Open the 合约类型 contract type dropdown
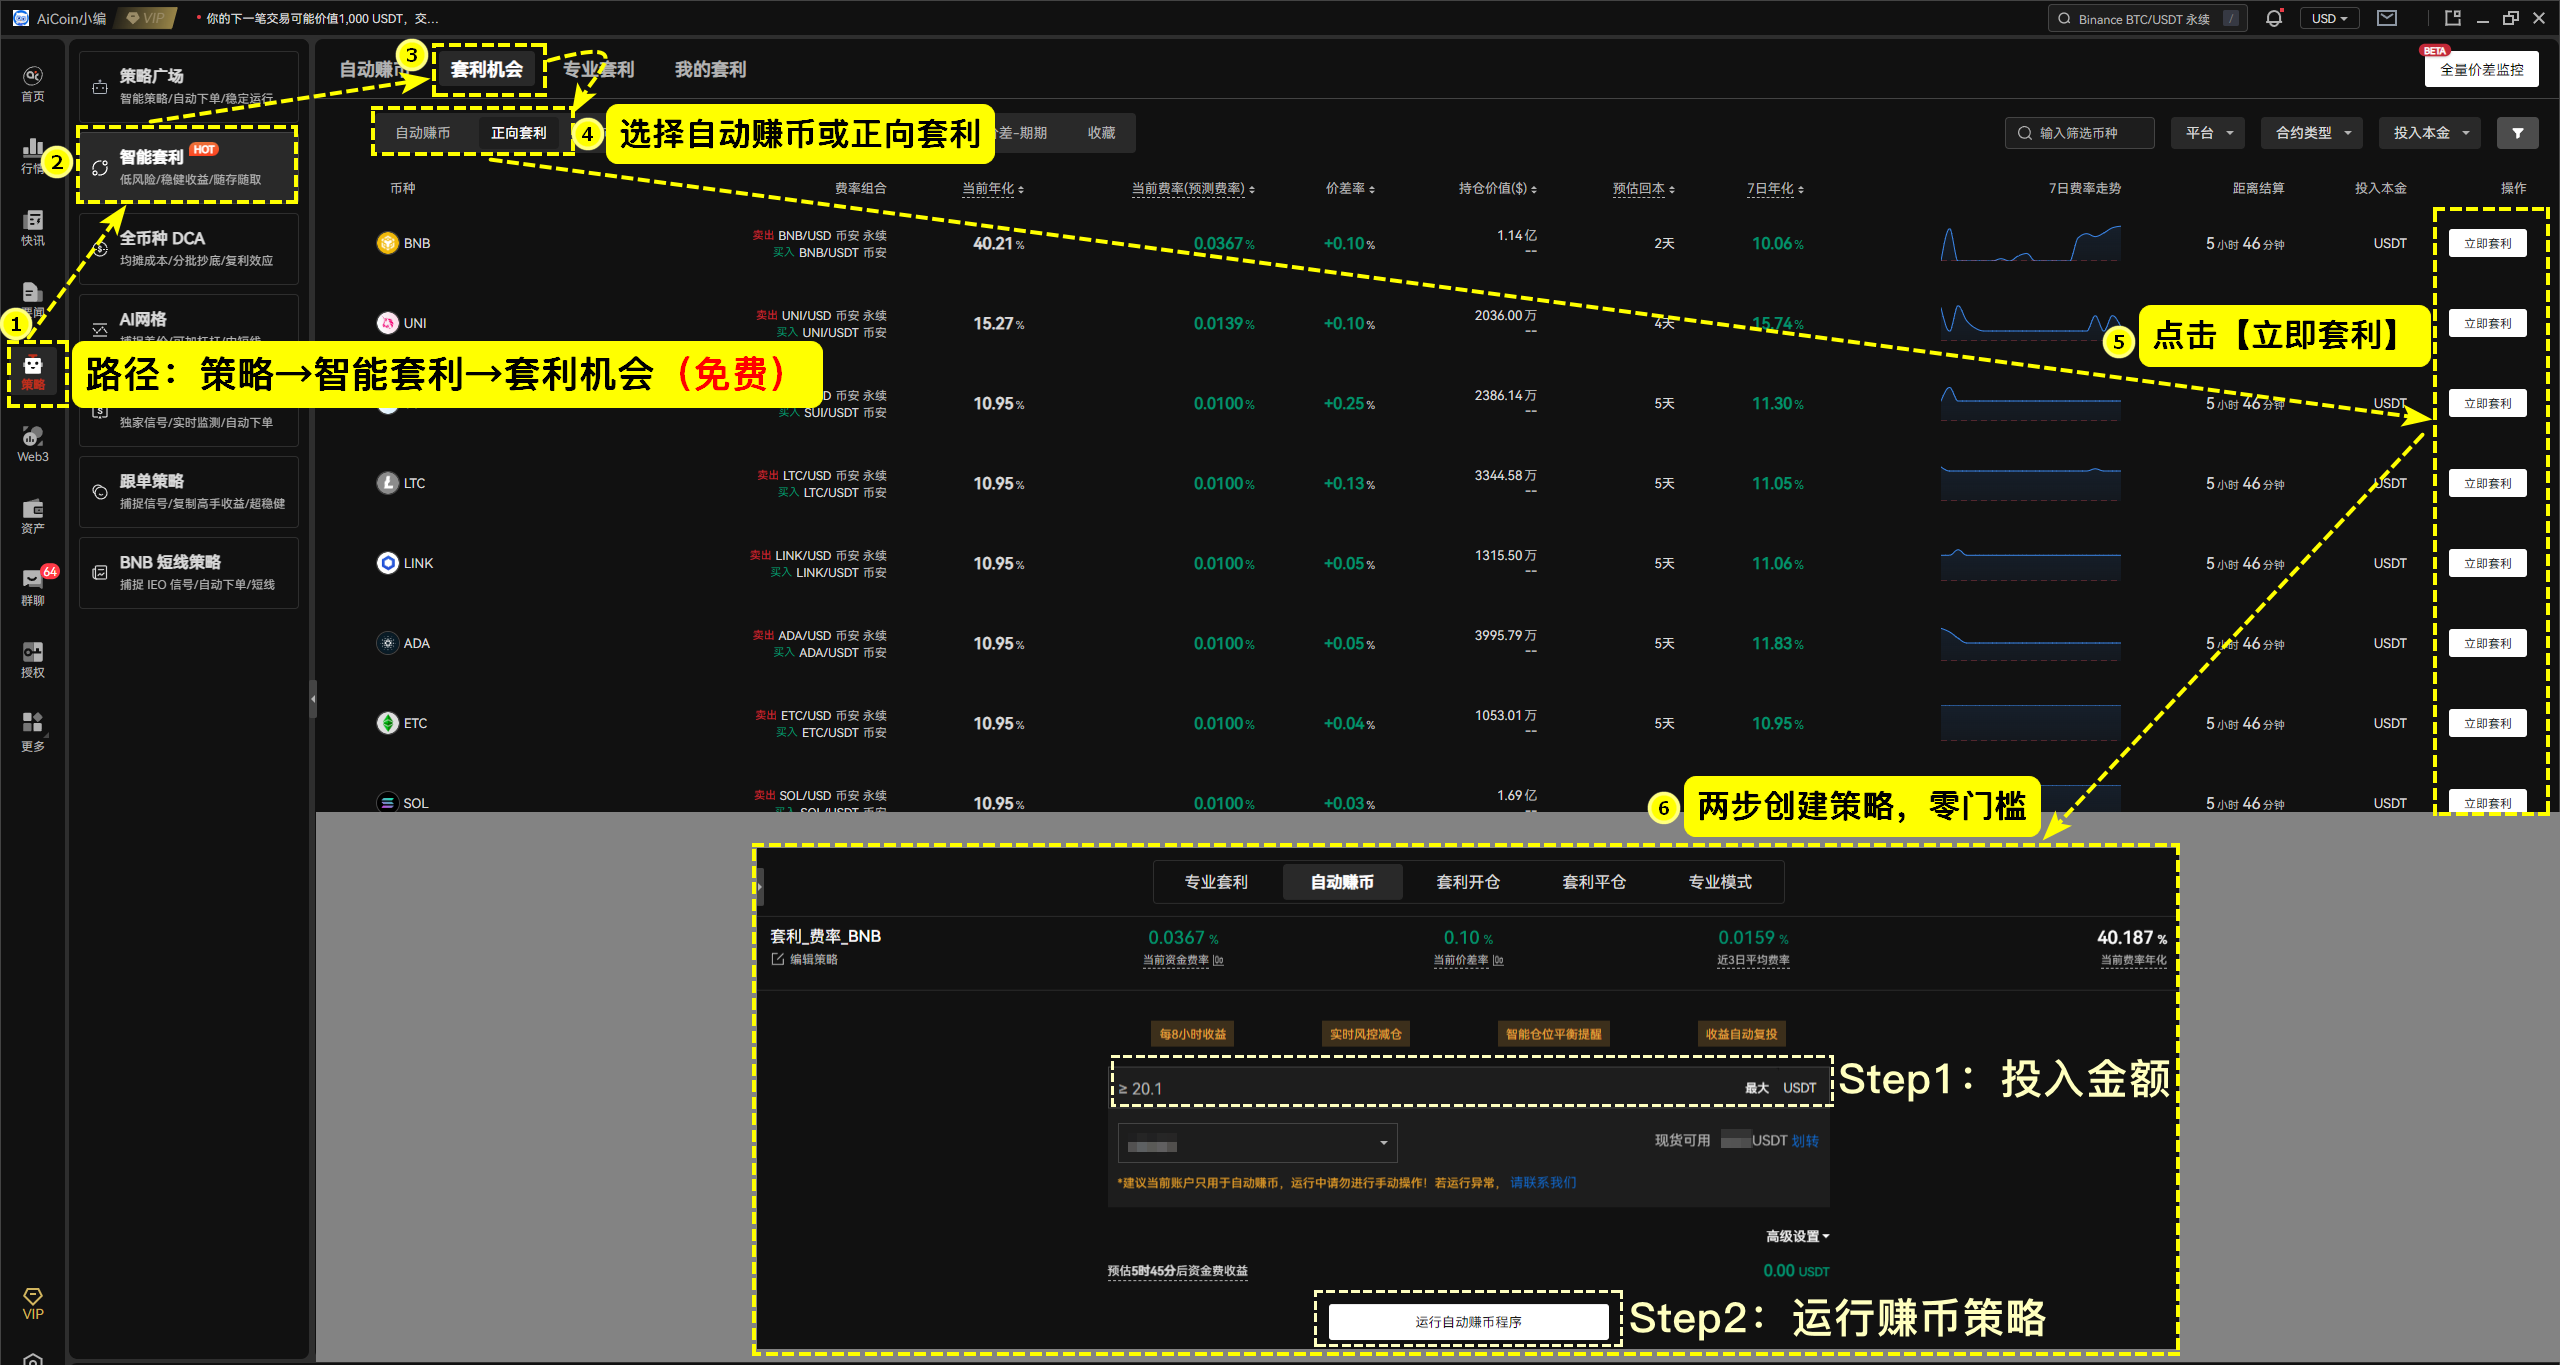Screen dimensions: 2560x1365 click(2311, 133)
